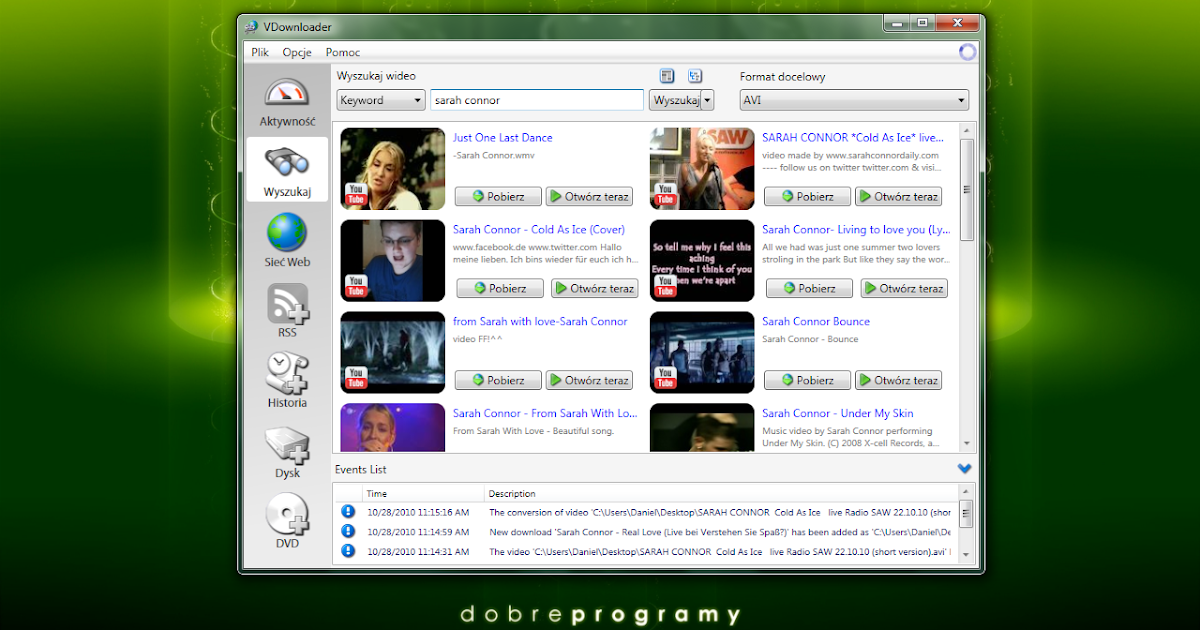Click Otwórz teraz for Cold As Ice (Cover)

click(594, 289)
